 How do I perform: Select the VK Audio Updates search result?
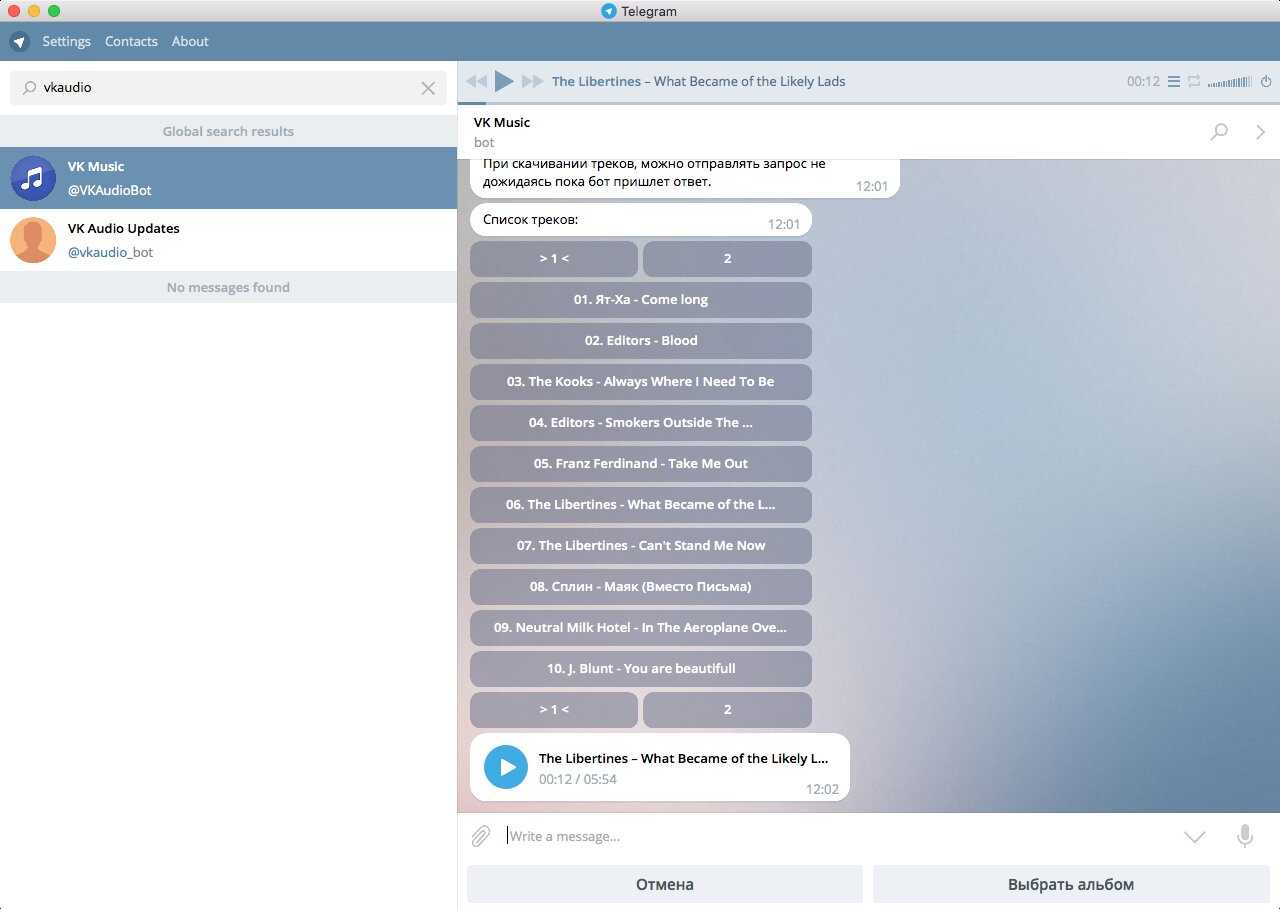coord(228,240)
